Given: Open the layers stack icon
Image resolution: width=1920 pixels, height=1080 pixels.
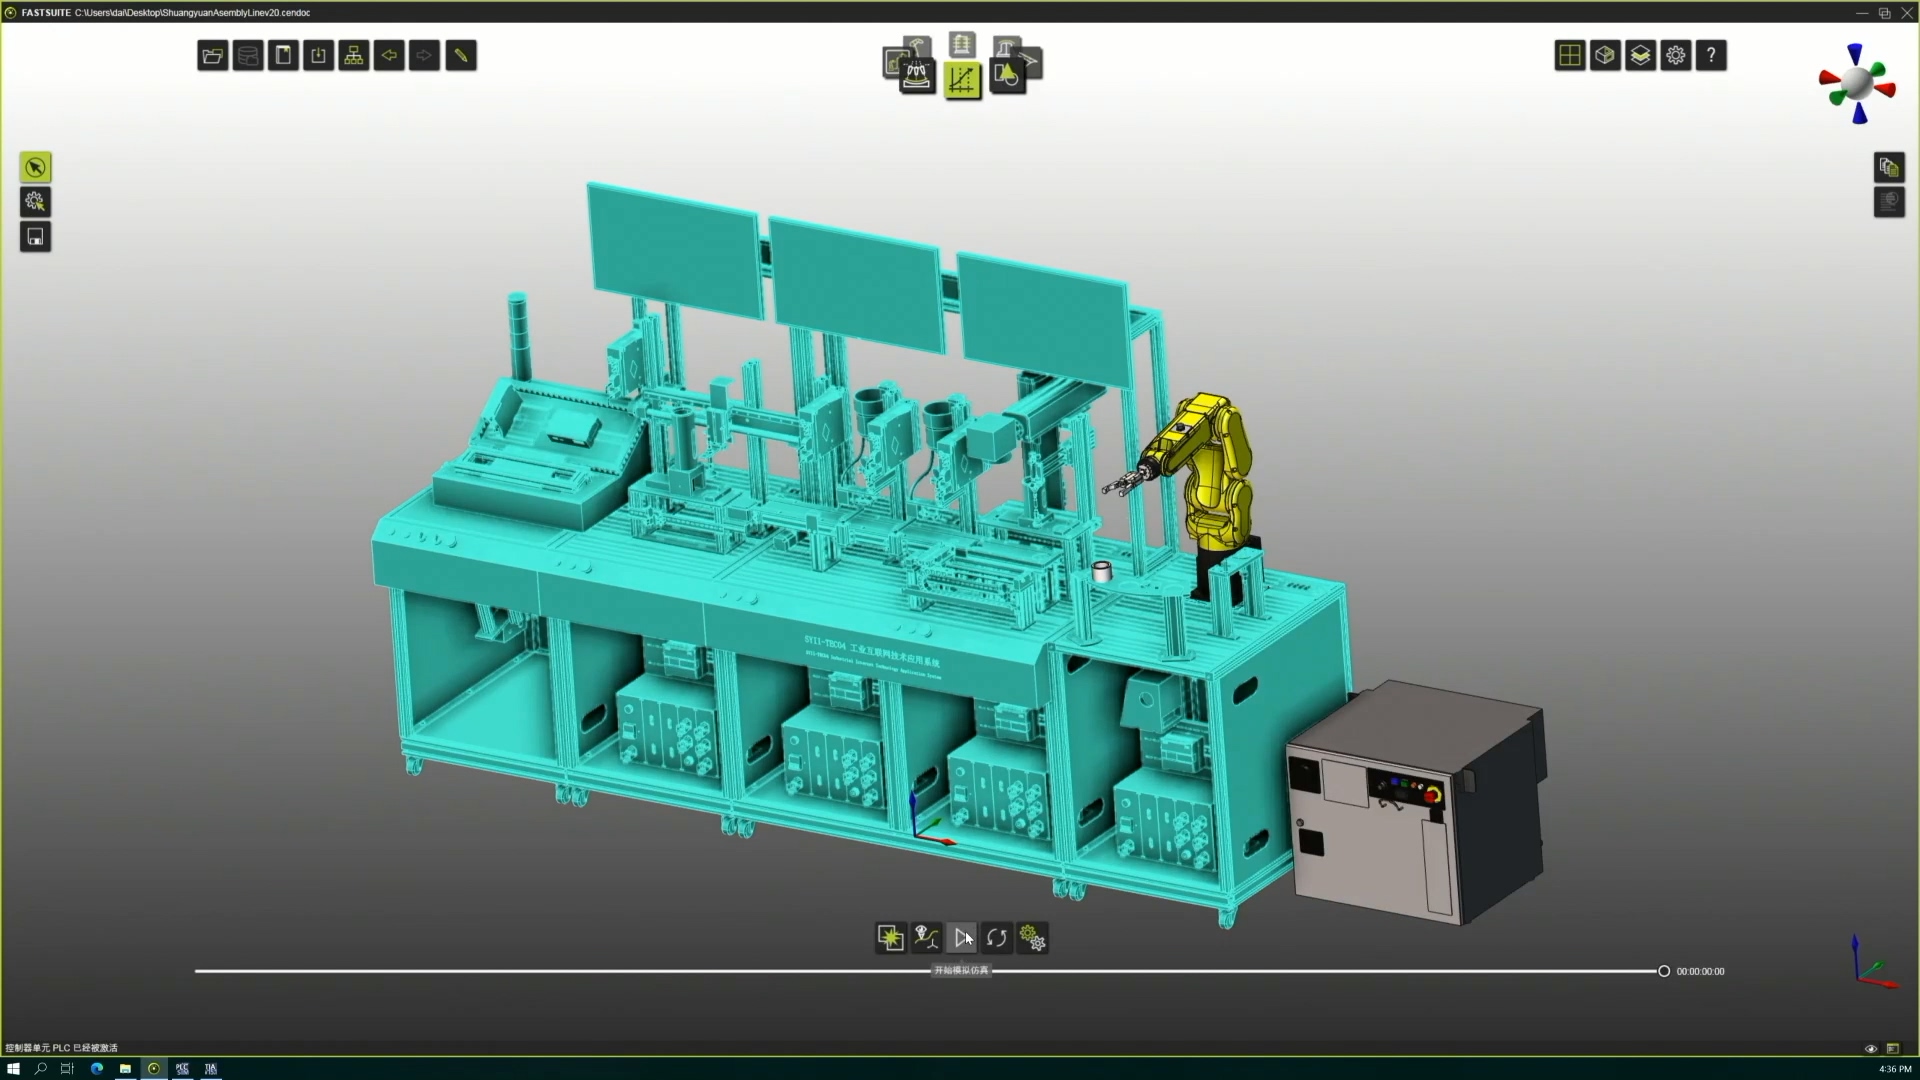Looking at the screenshot, I should point(1640,56).
